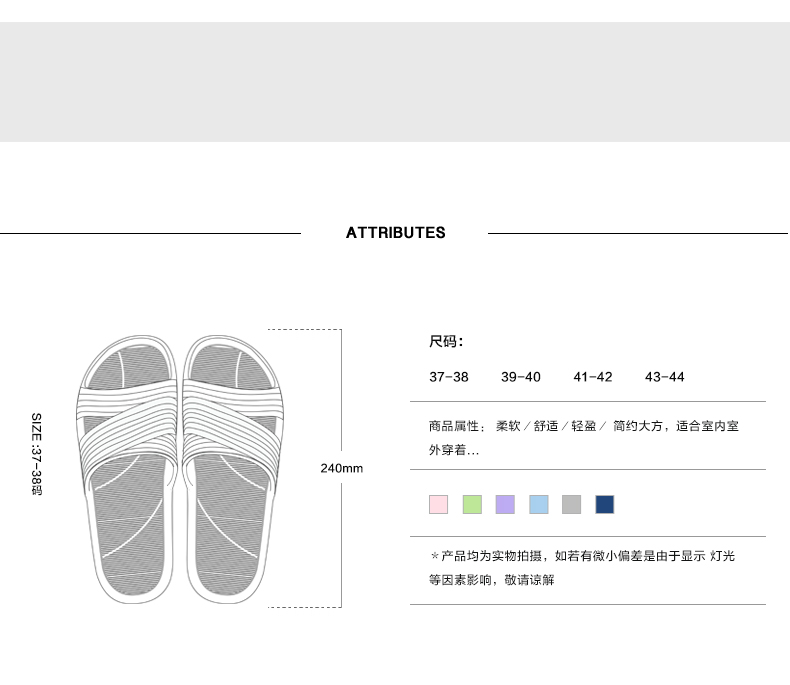Screen dimensions: 790x685
Task: Choose size 39-40
Action: 521,377
